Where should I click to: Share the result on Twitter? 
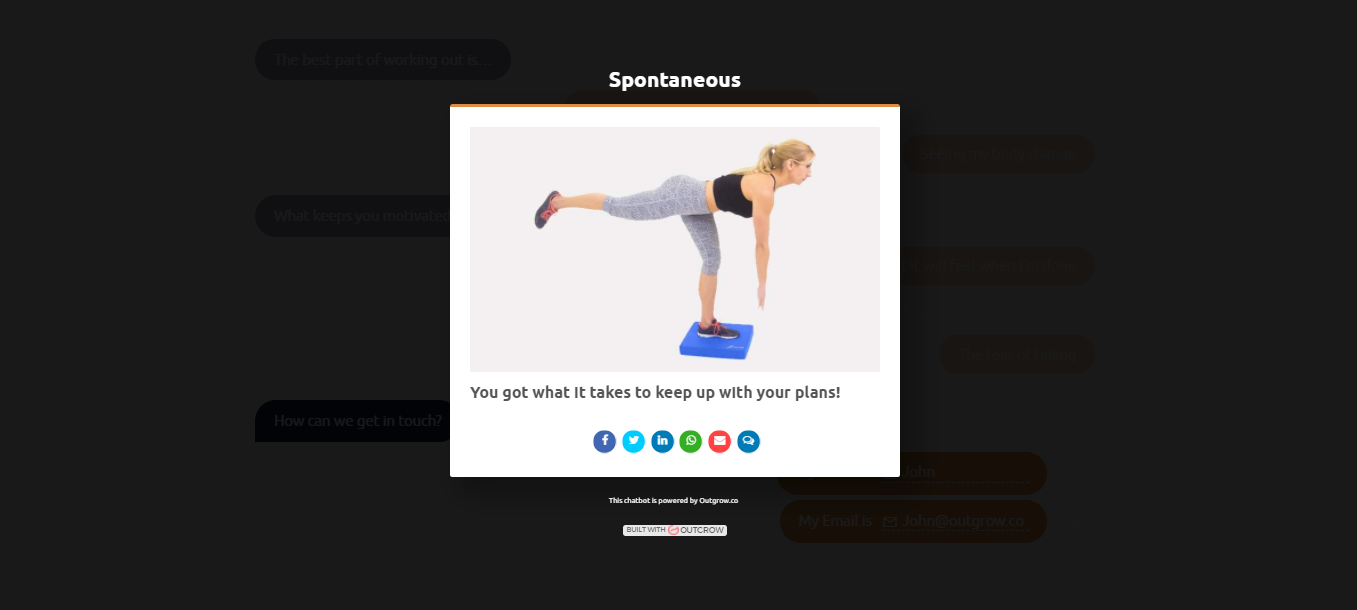click(633, 441)
